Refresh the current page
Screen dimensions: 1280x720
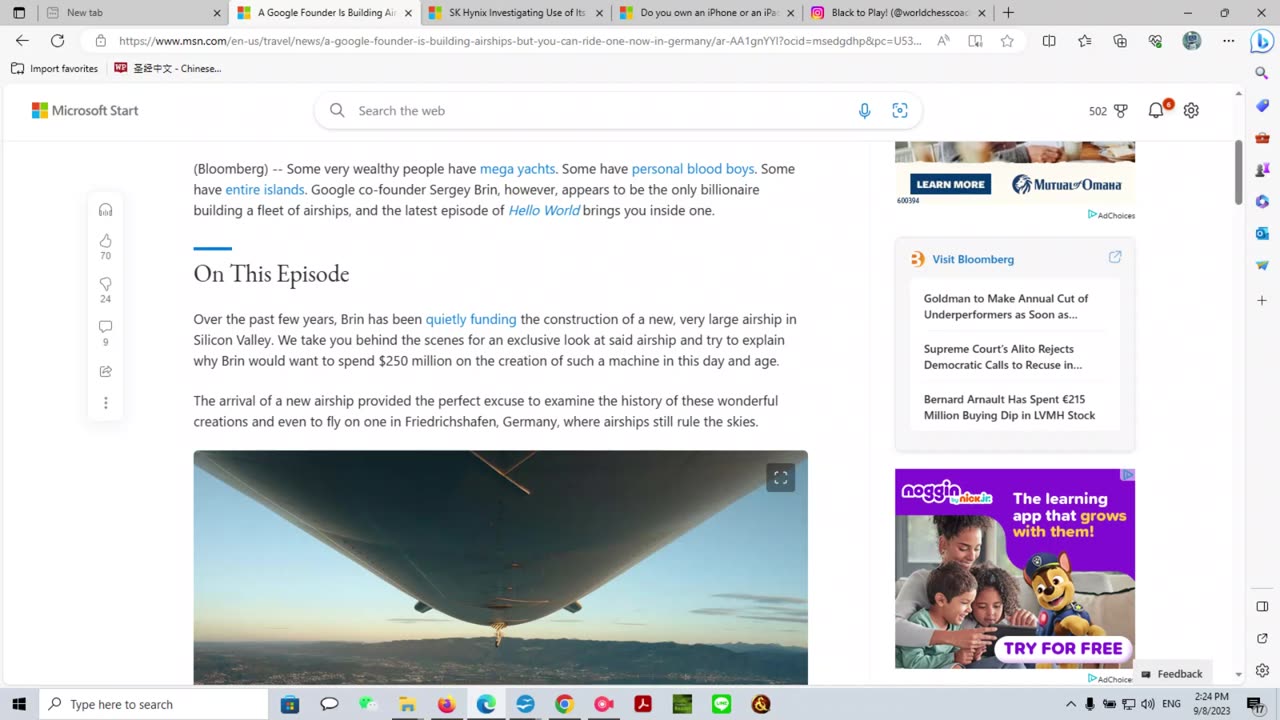(x=57, y=41)
